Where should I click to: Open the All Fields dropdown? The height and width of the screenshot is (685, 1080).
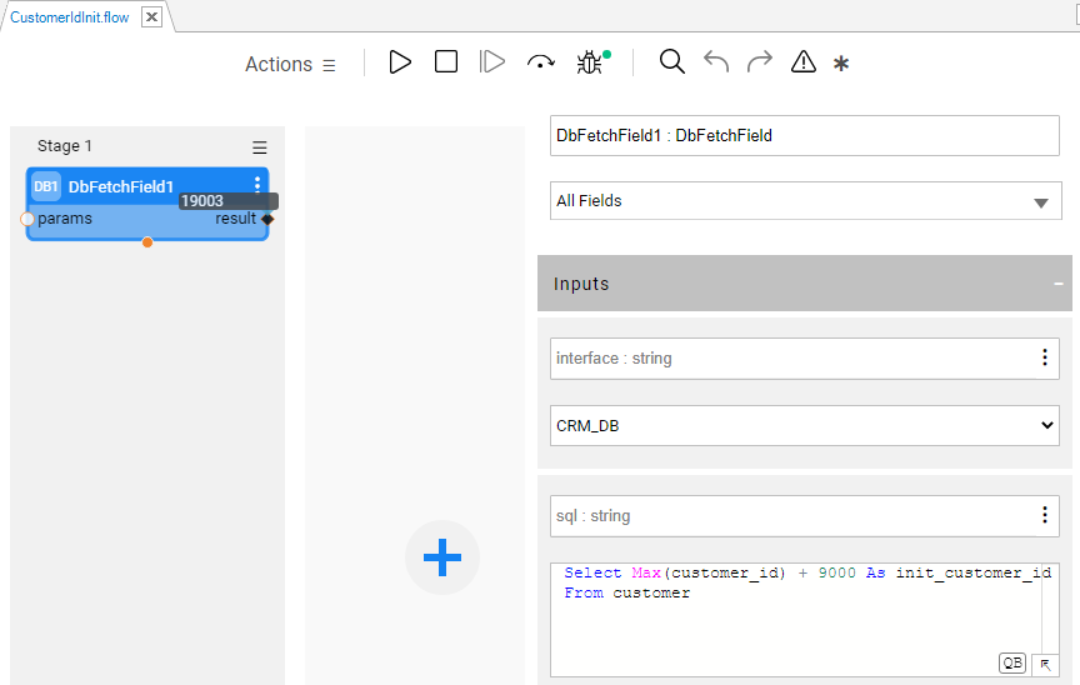point(805,201)
